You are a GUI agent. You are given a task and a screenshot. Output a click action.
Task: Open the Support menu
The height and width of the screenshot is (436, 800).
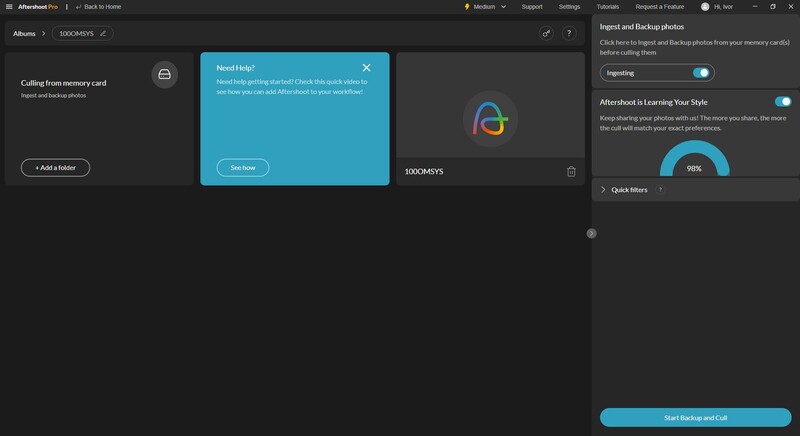click(532, 7)
